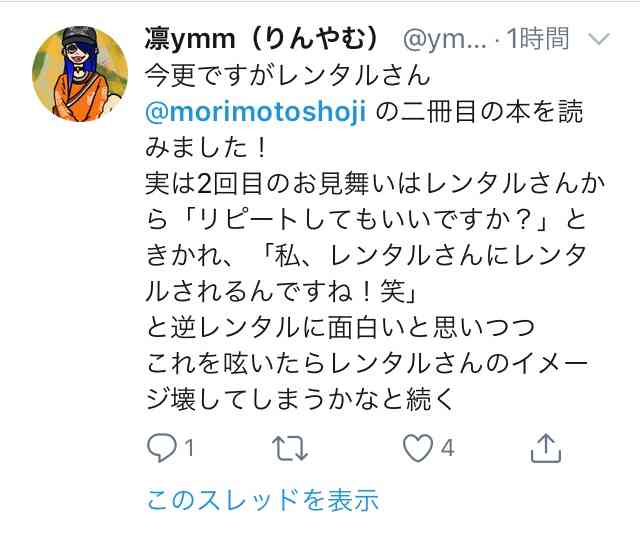640x539 pixels.
Task: Click the text line starting 実は2回目のお見舞い
Action: pyautogui.click(x=375, y=184)
